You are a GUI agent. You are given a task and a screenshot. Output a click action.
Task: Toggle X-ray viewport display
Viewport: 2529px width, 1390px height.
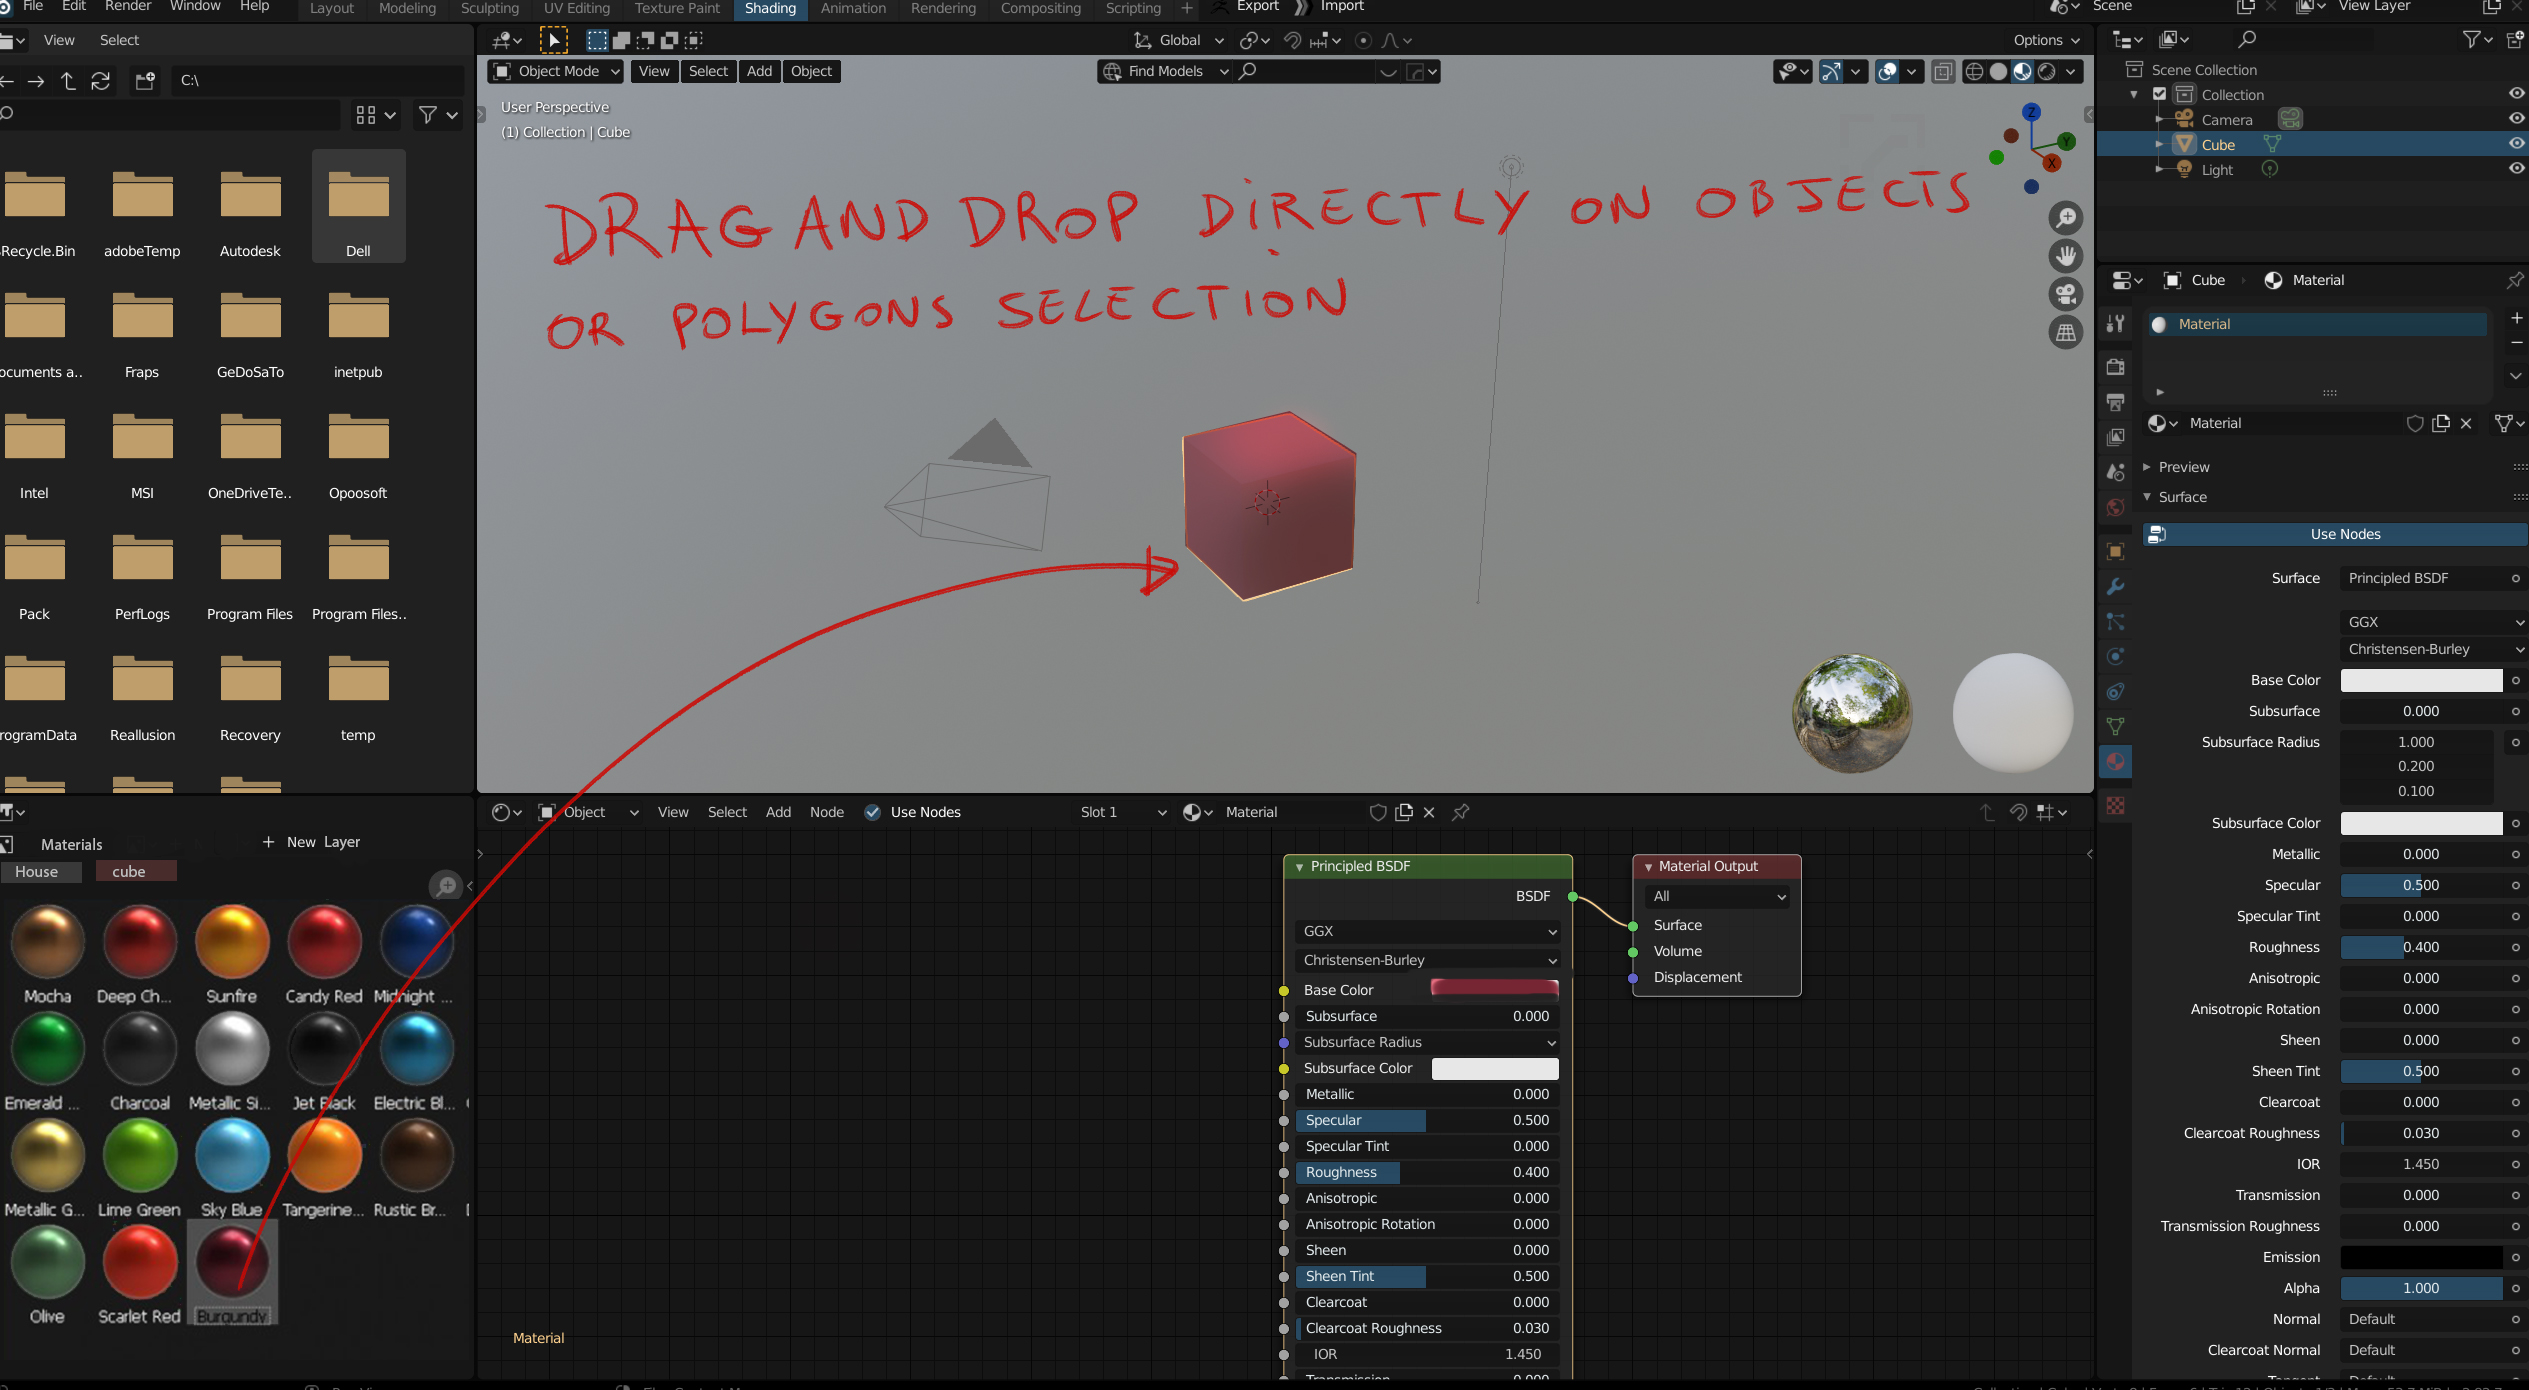1942,71
